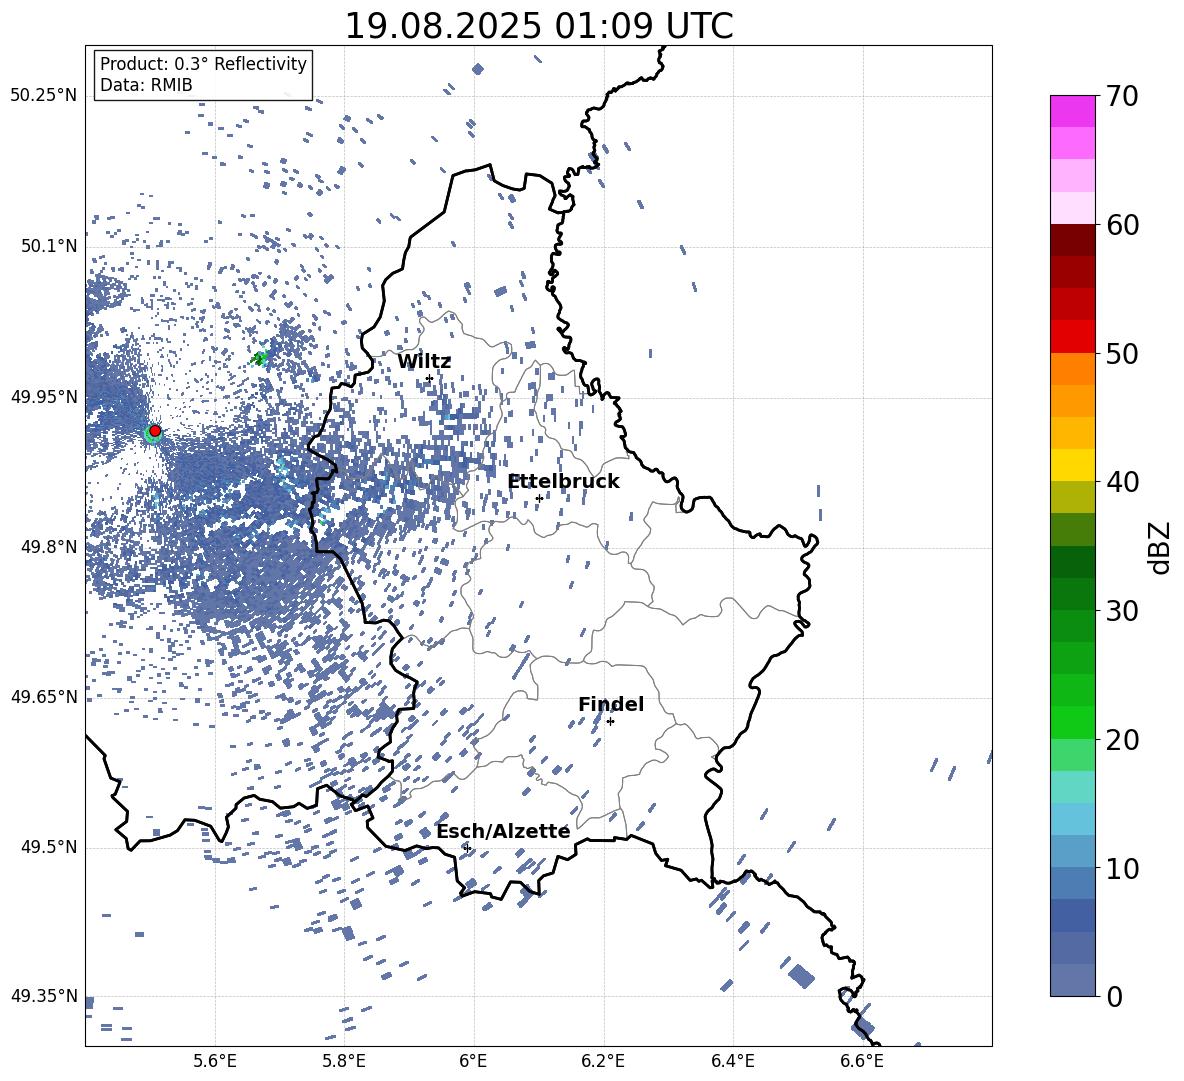Click the 6.6°E longitude label
1184x1081 pixels.
click(x=862, y=1061)
